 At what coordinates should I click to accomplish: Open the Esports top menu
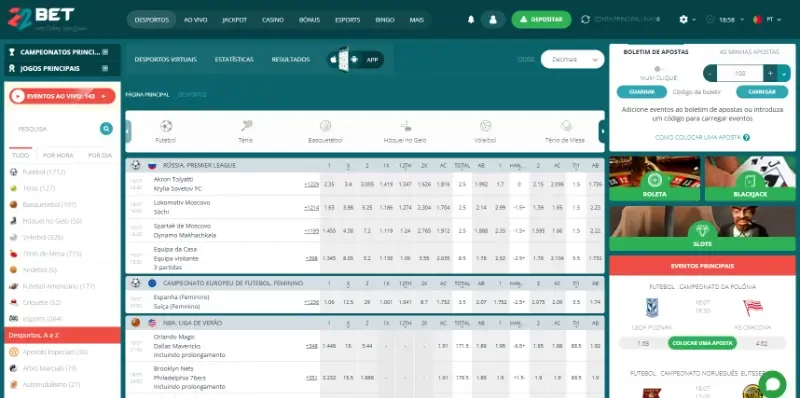(347, 20)
